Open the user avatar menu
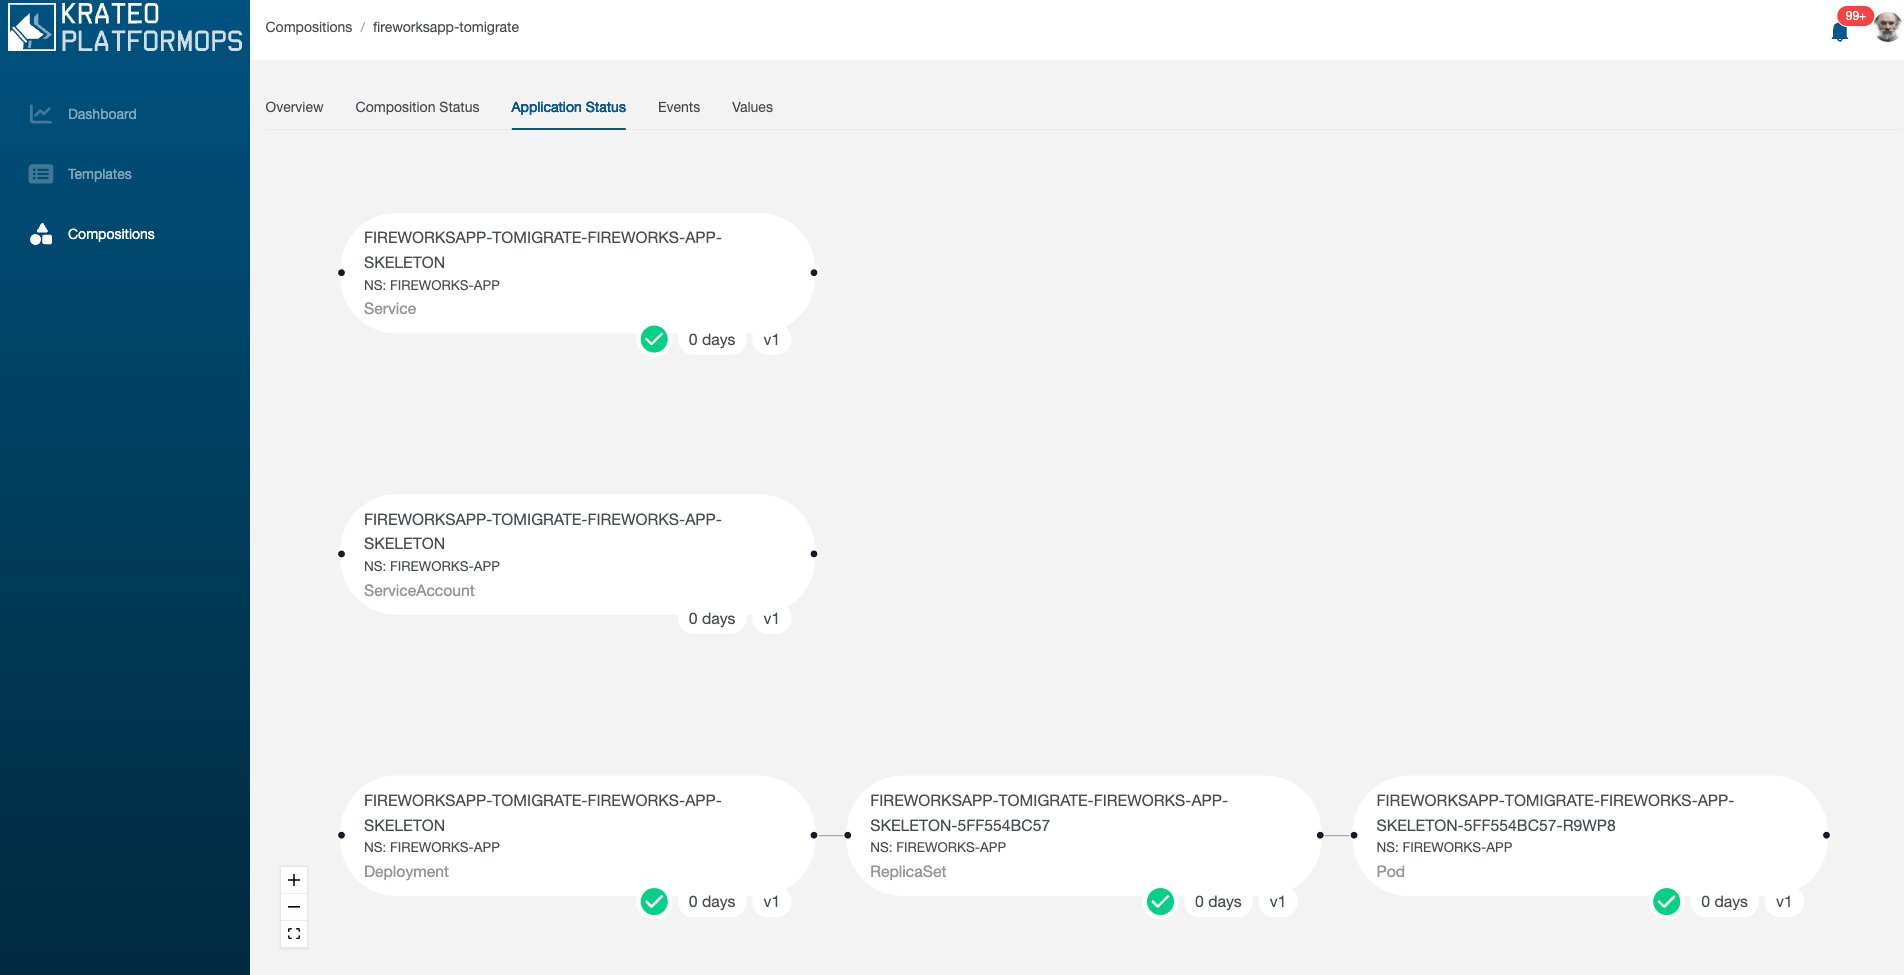 click(1886, 27)
